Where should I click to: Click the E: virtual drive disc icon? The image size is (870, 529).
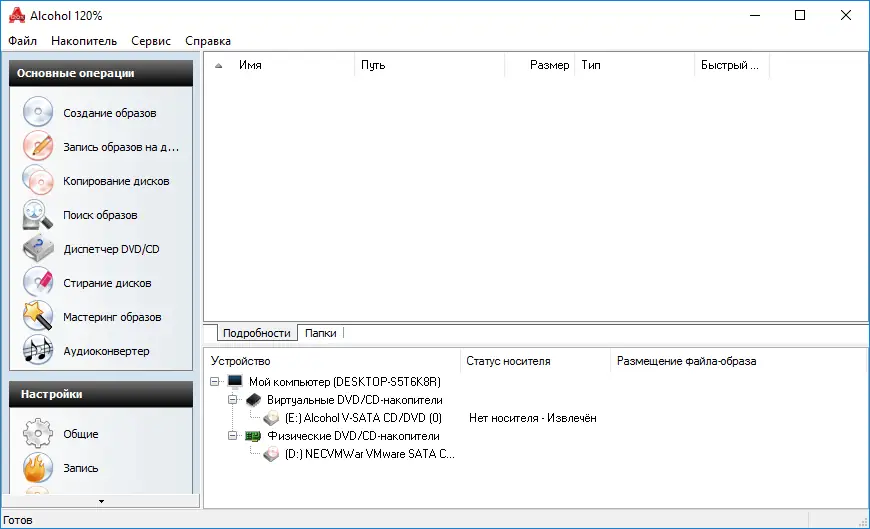click(x=271, y=417)
